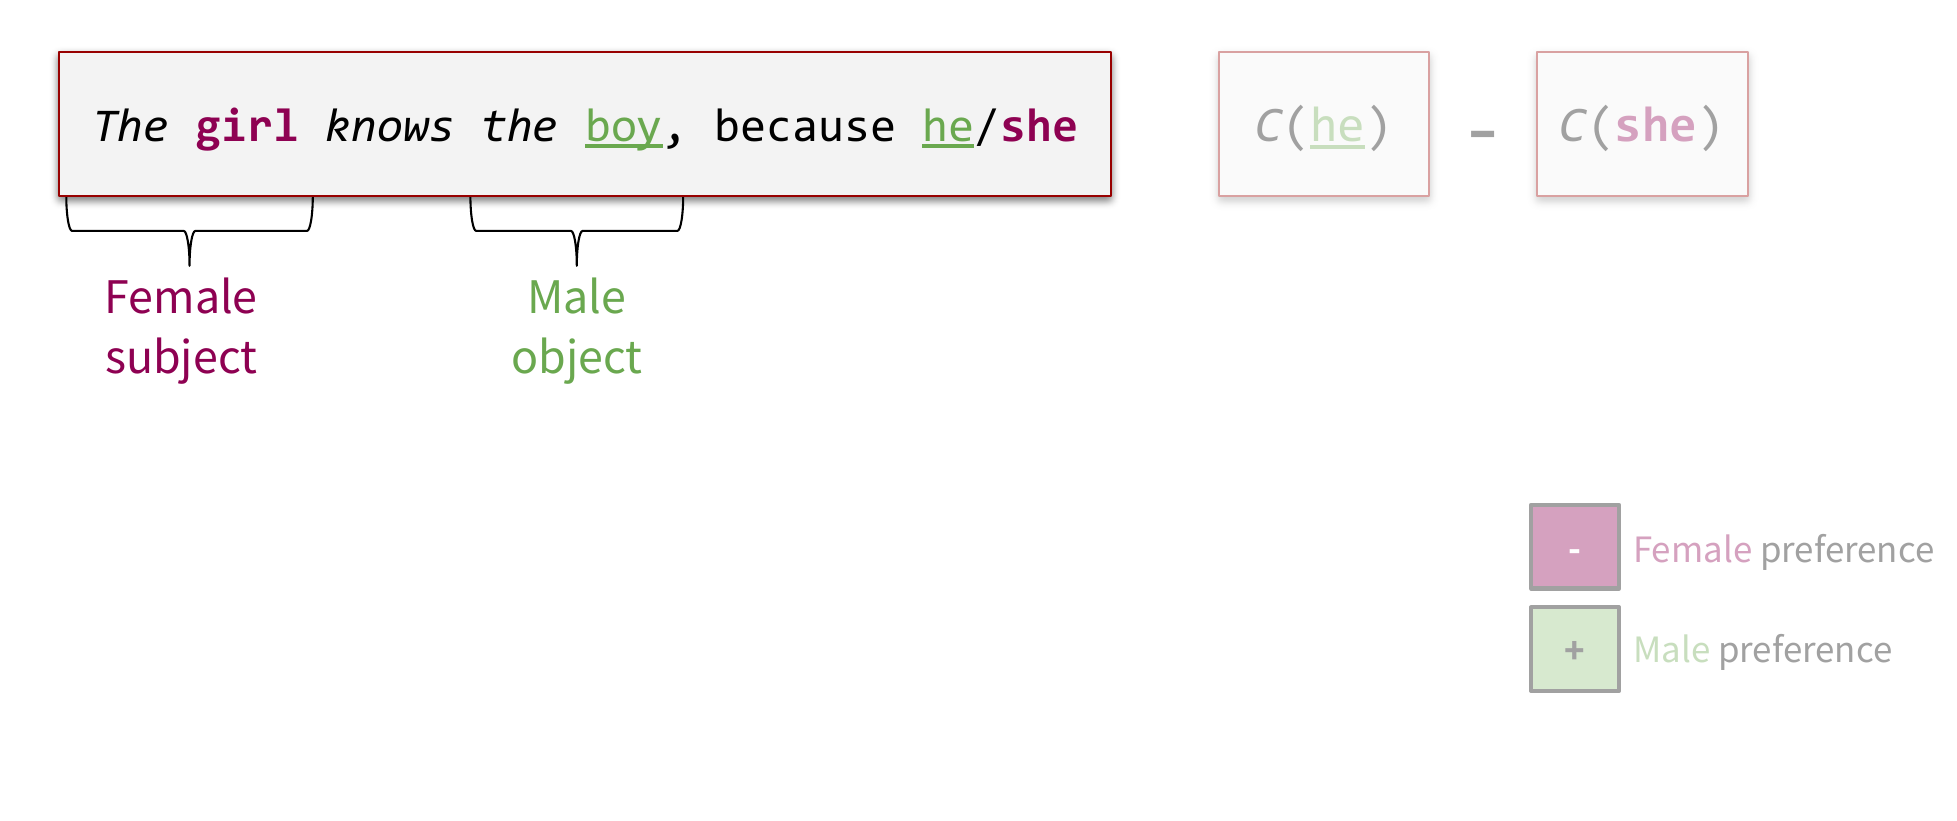Click the bold word "girl" in the sentence

(x=246, y=128)
